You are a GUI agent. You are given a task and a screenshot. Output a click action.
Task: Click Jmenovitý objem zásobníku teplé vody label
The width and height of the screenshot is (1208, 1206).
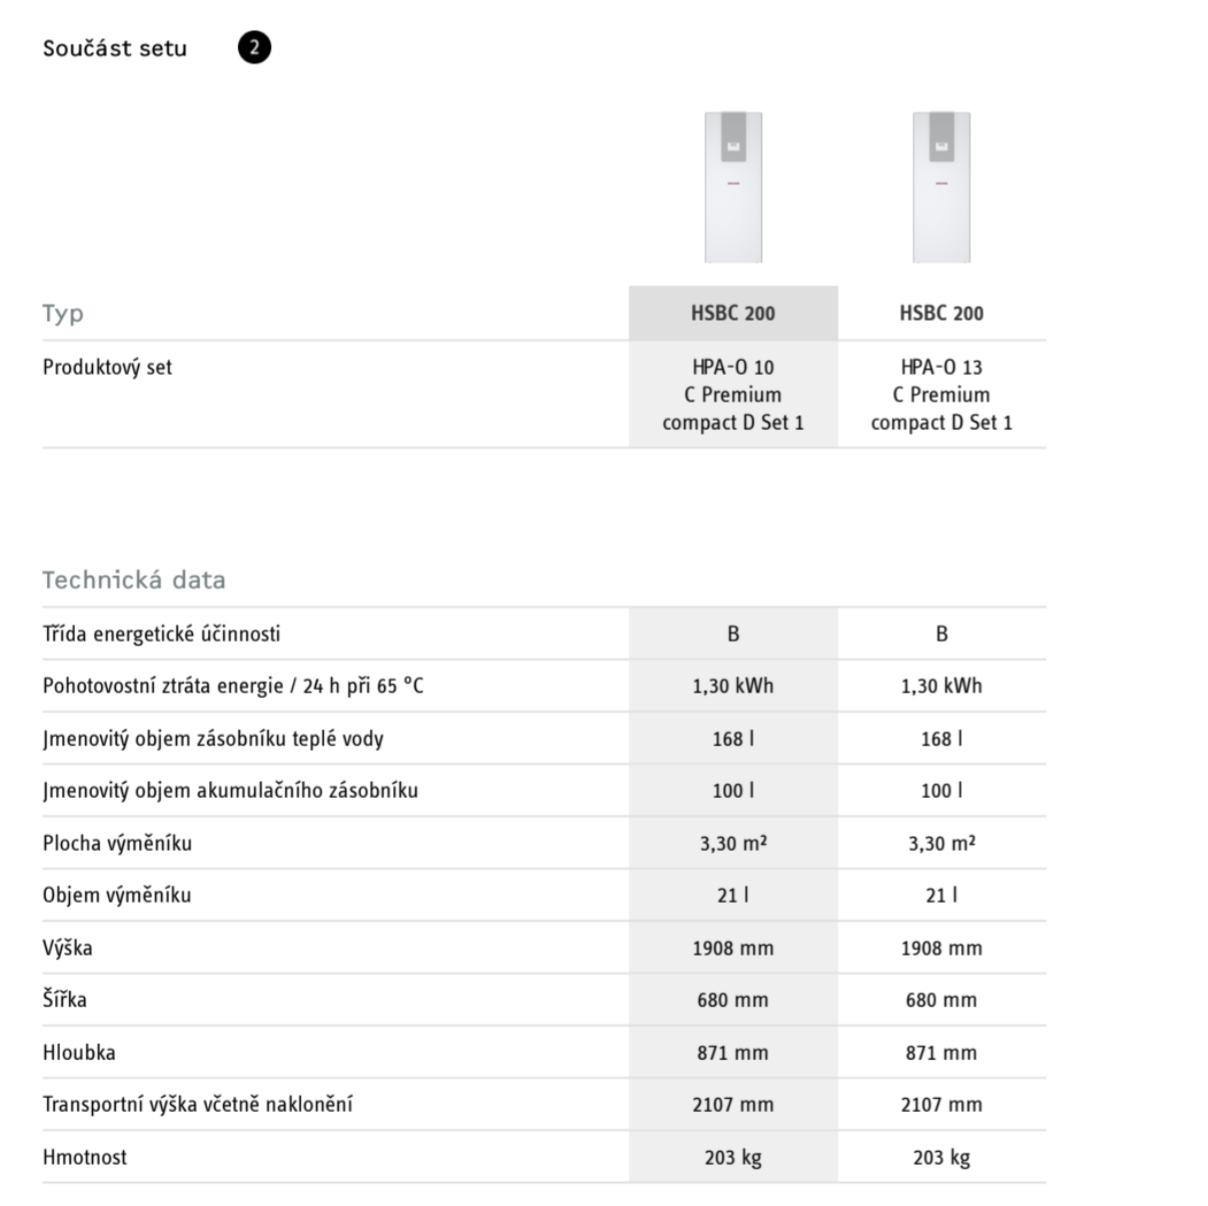213,739
